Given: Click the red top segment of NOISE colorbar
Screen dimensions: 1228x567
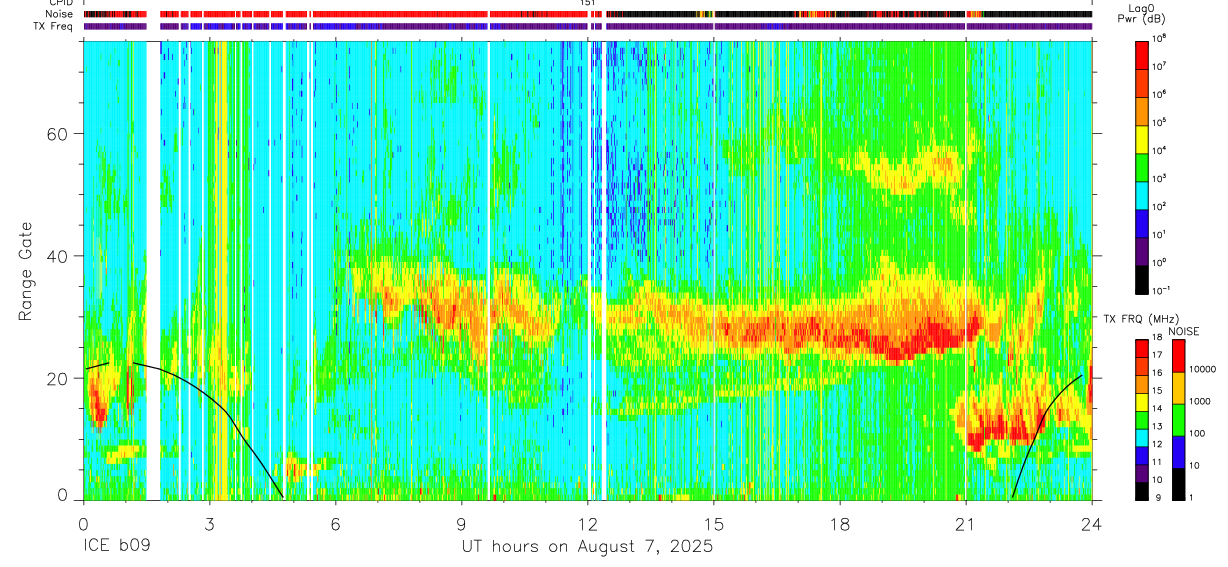Looking at the screenshot, I should tap(1179, 355).
